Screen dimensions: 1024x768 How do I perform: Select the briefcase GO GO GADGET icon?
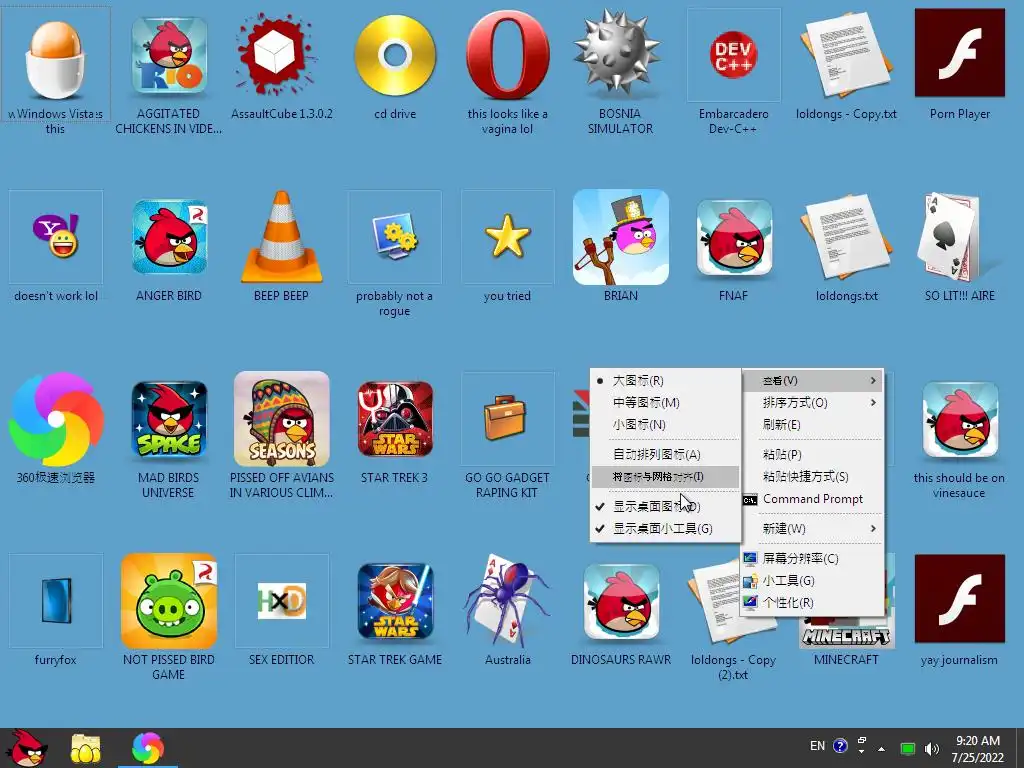tap(507, 419)
